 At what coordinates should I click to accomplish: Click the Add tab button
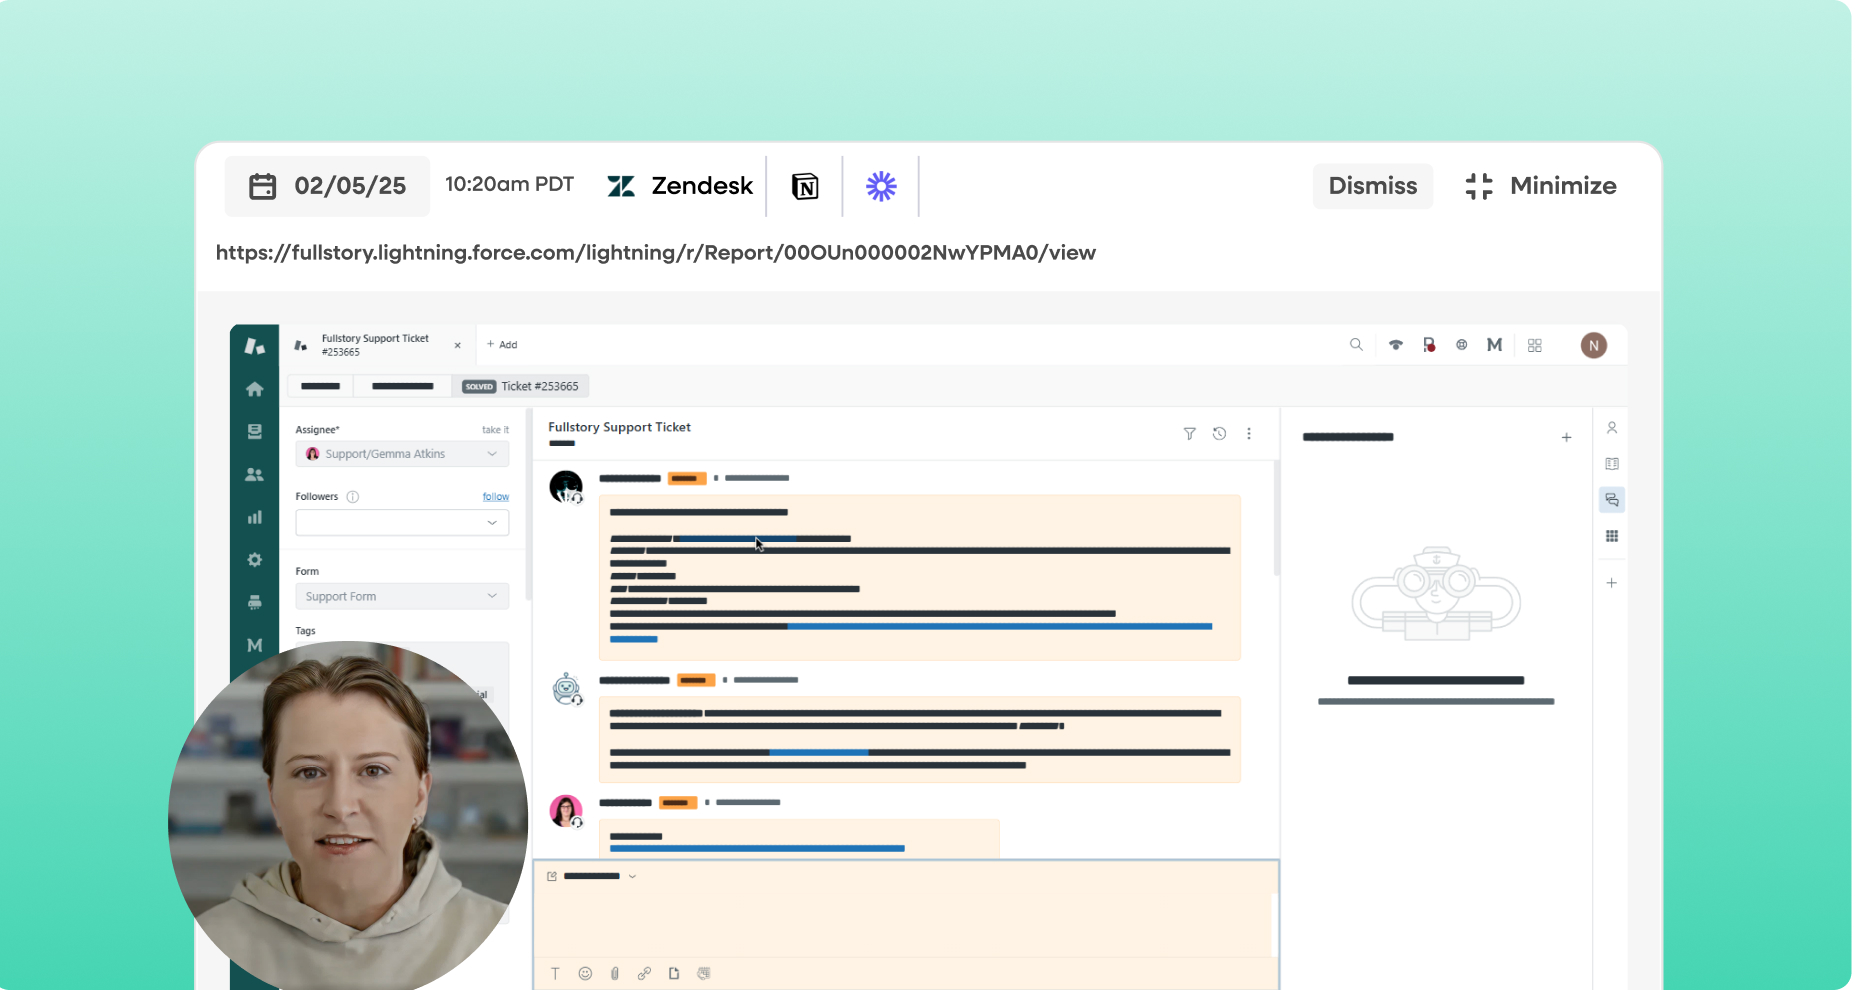tap(502, 345)
